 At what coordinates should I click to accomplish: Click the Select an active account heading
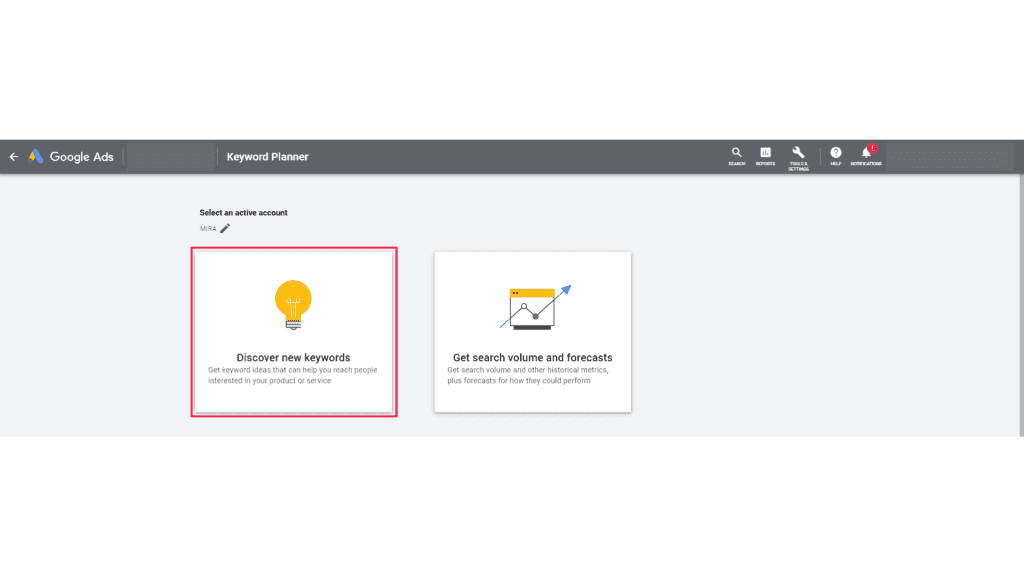[x=244, y=212]
